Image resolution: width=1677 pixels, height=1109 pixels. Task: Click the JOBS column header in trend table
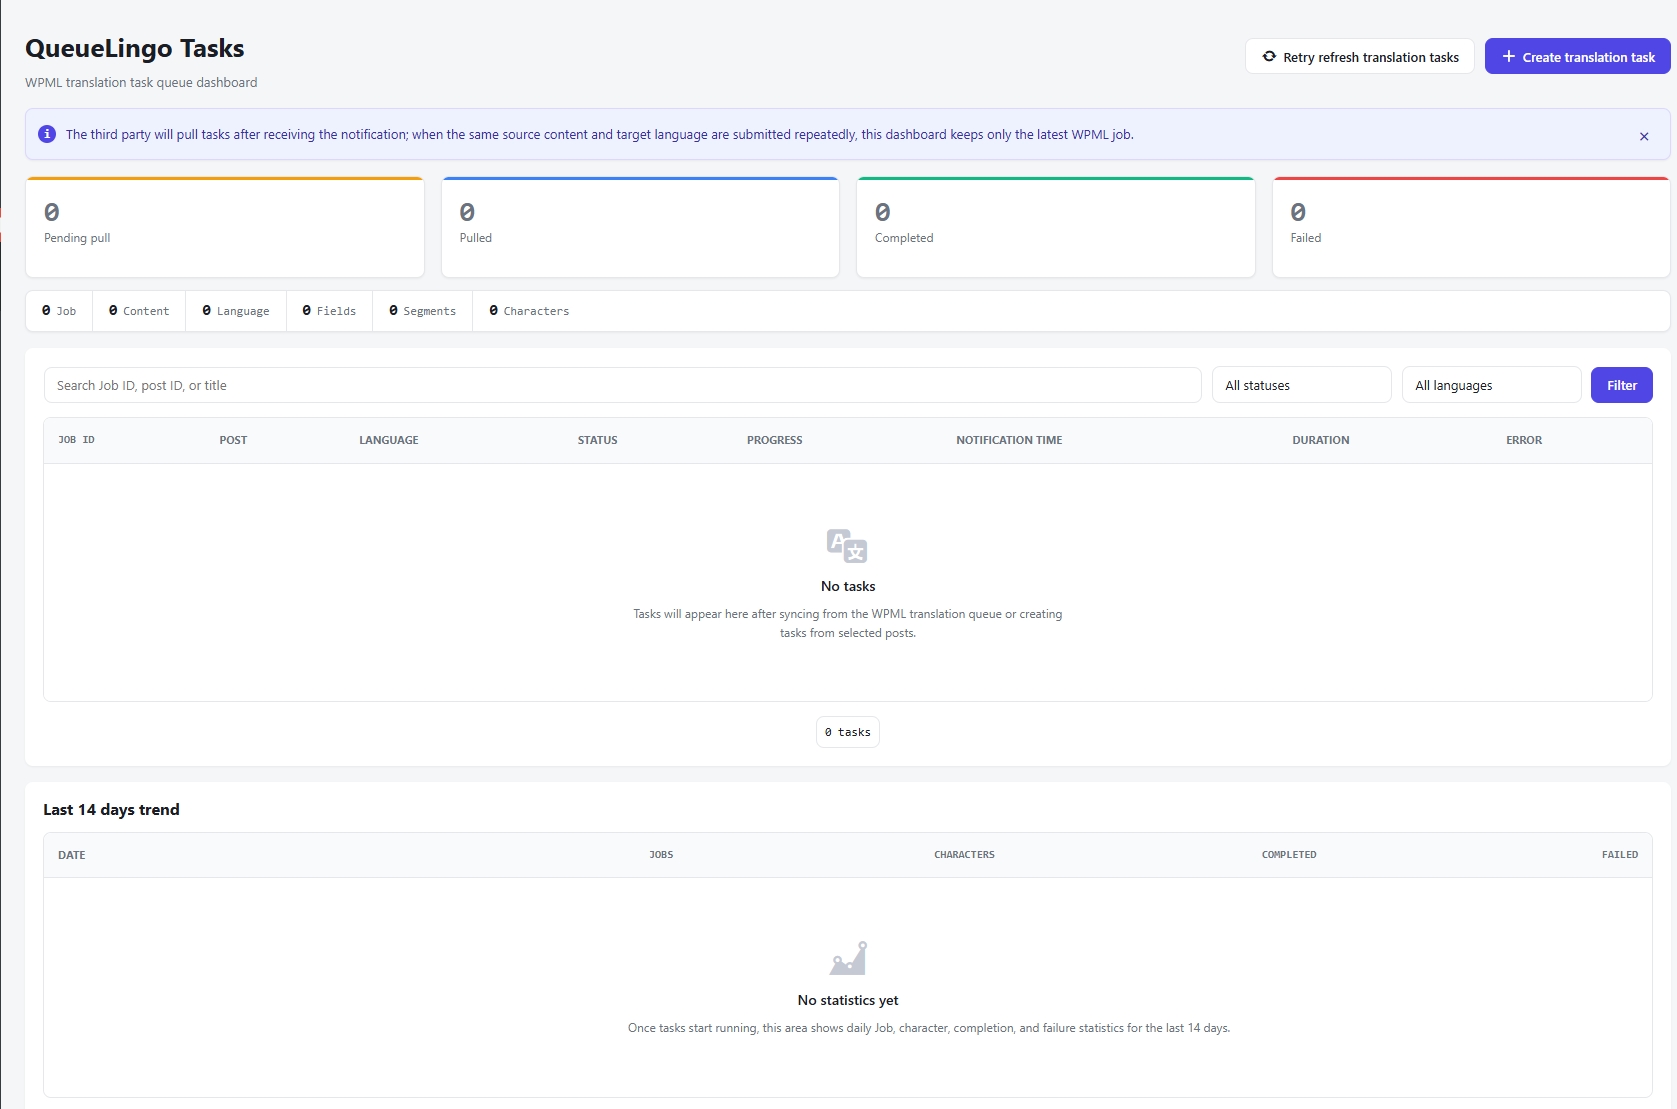pos(661,855)
